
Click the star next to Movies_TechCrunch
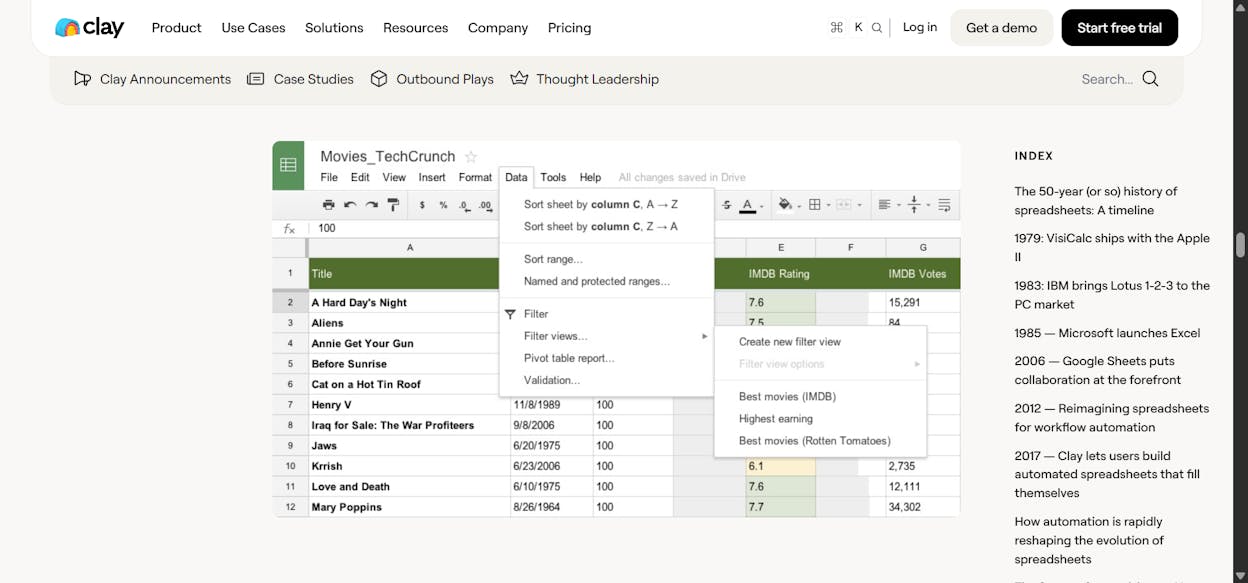(471, 156)
